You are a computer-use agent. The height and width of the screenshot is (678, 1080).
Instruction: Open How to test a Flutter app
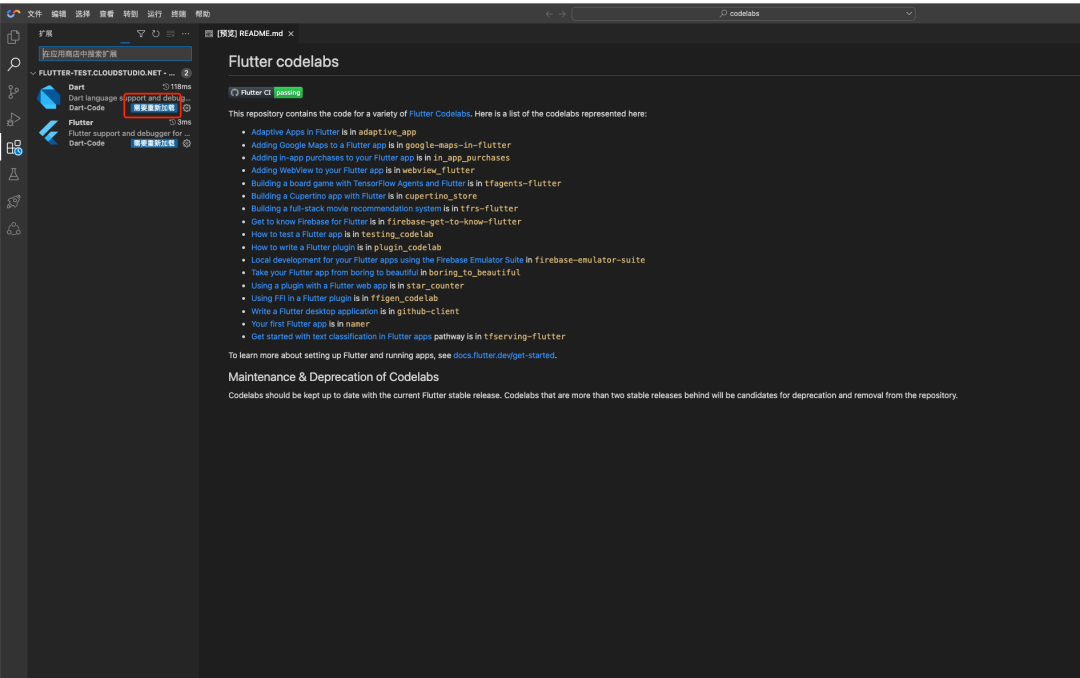click(296, 234)
